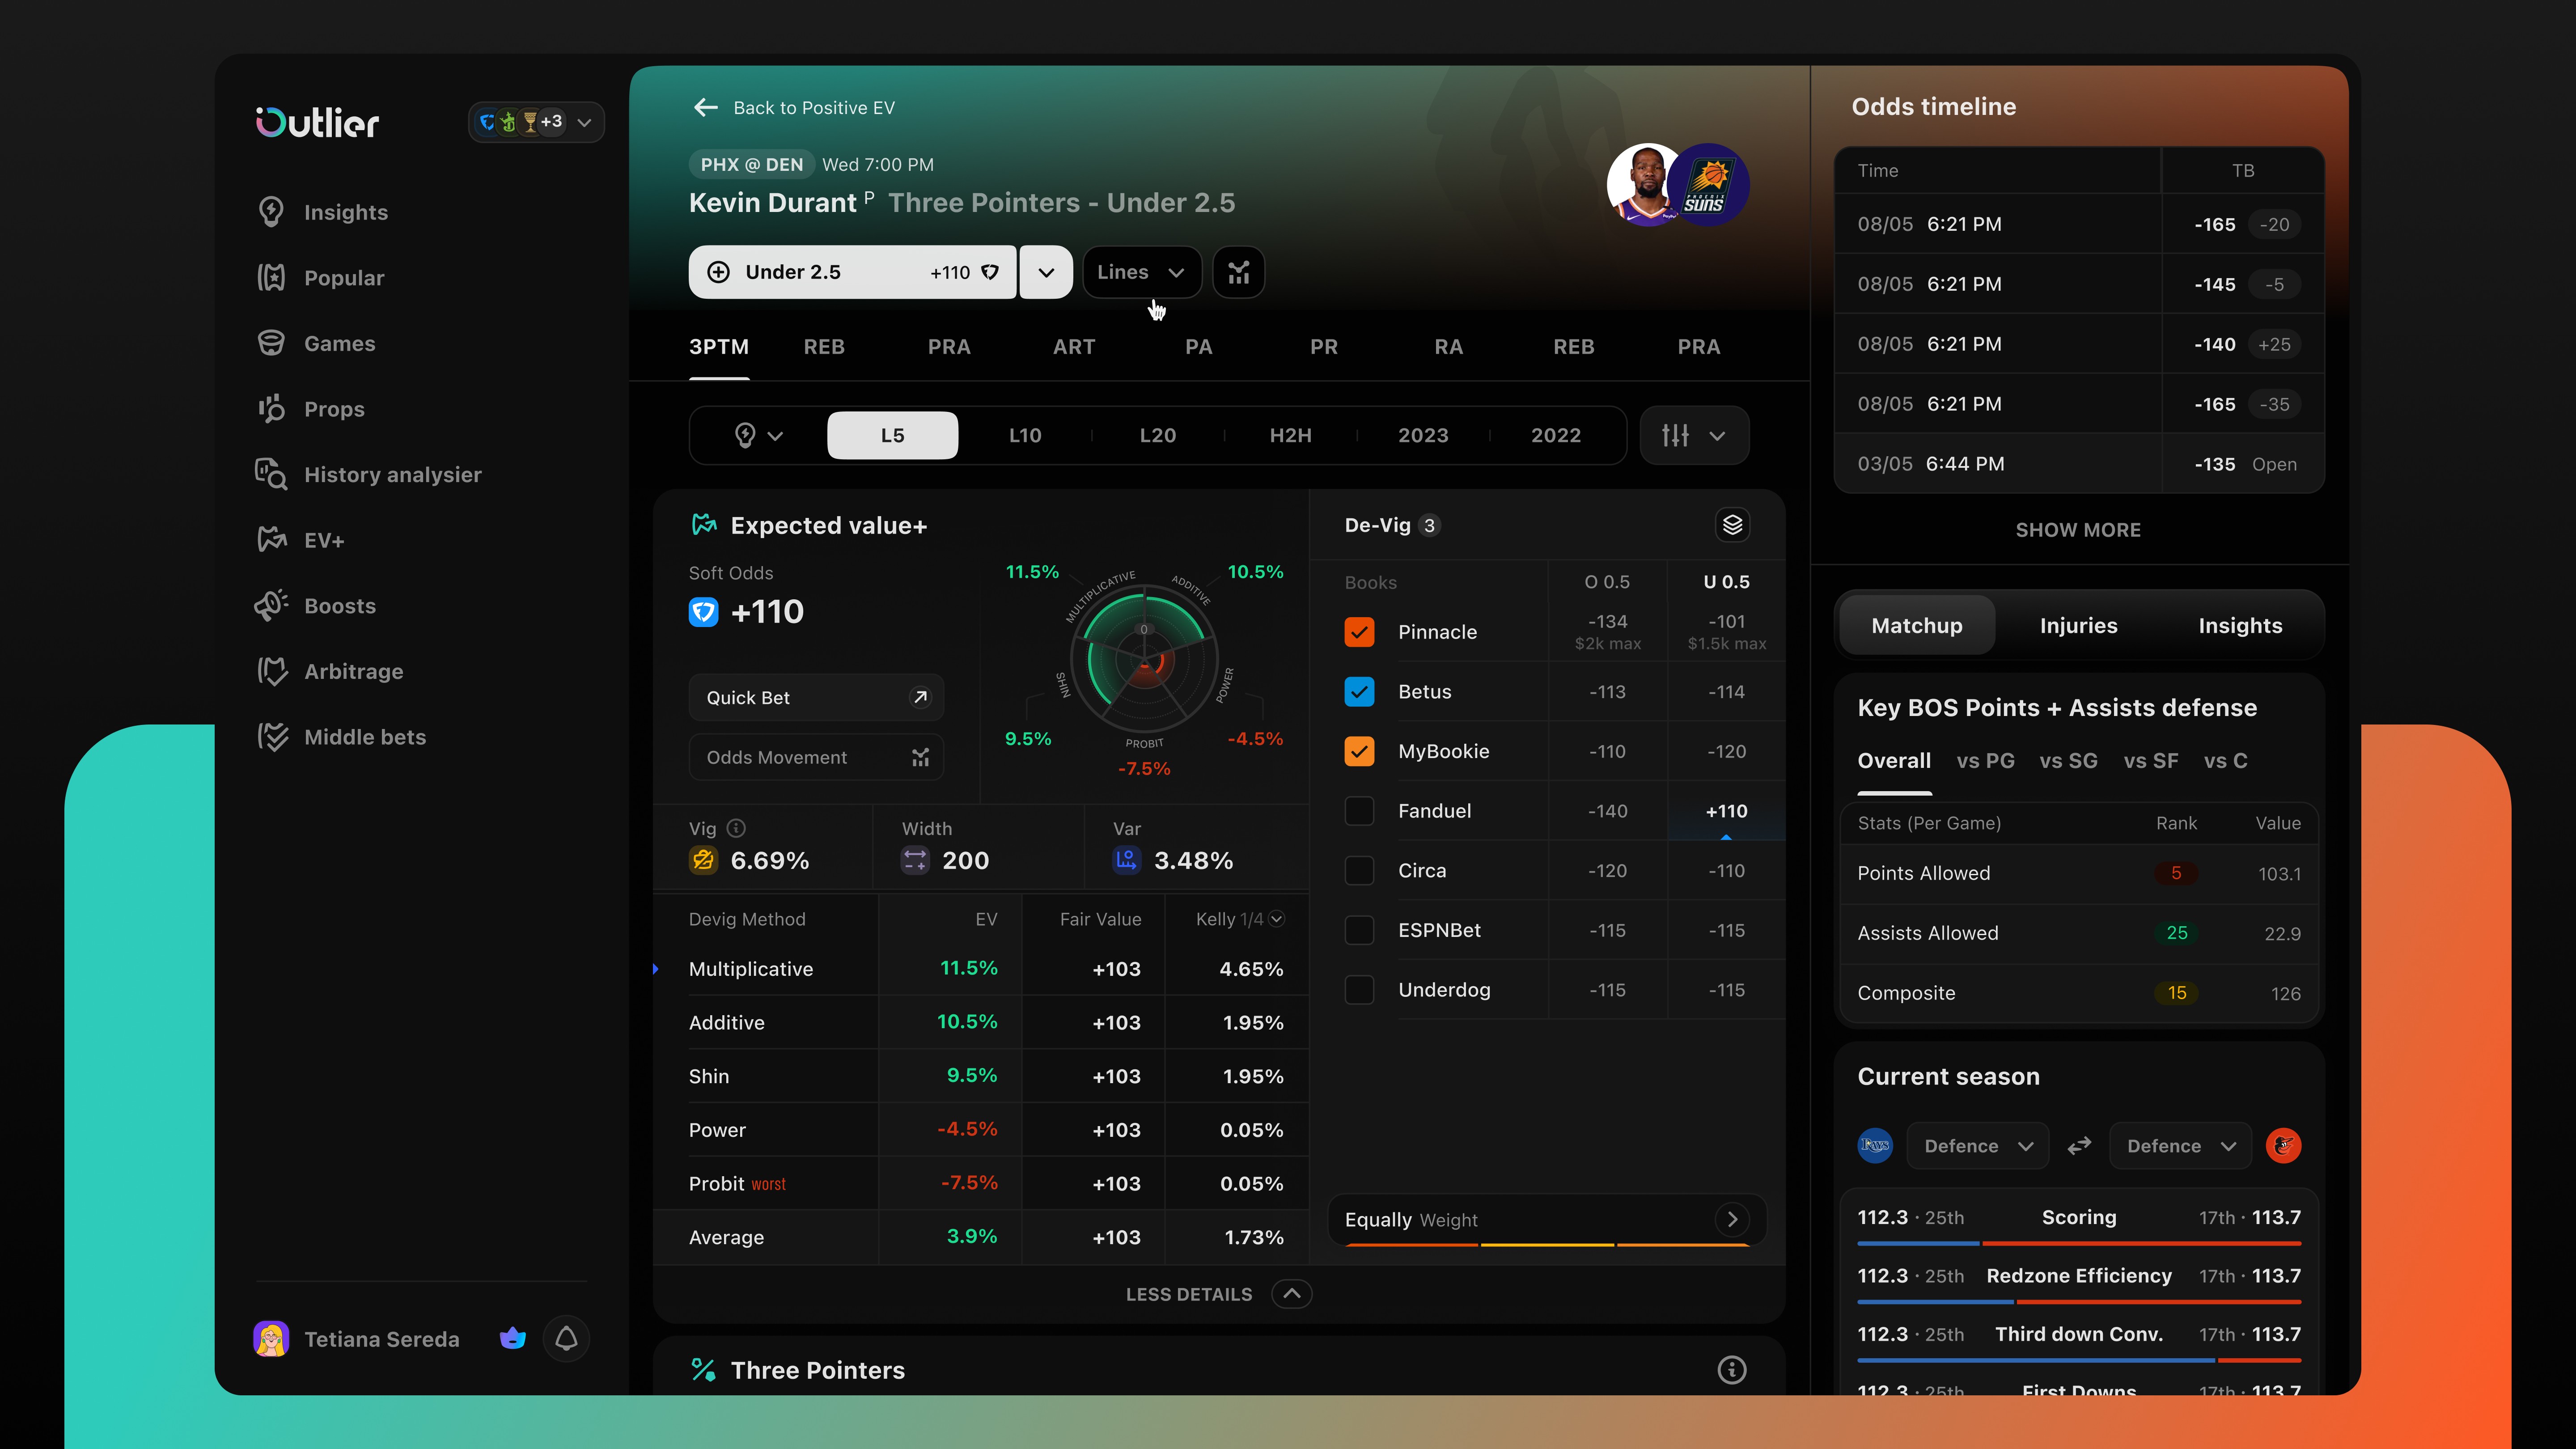Collapse the Less Details chevron
Screen dimensions: 2576x1449
pyautogui.click(x=1291, y=1294)
